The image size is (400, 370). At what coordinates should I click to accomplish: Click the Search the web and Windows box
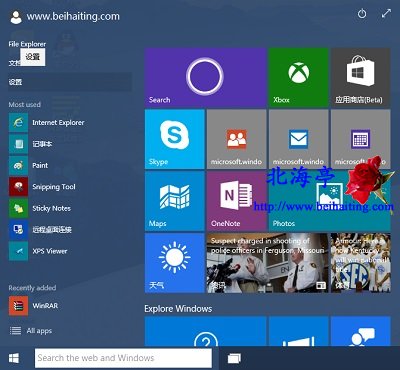[x=123, y=358]
